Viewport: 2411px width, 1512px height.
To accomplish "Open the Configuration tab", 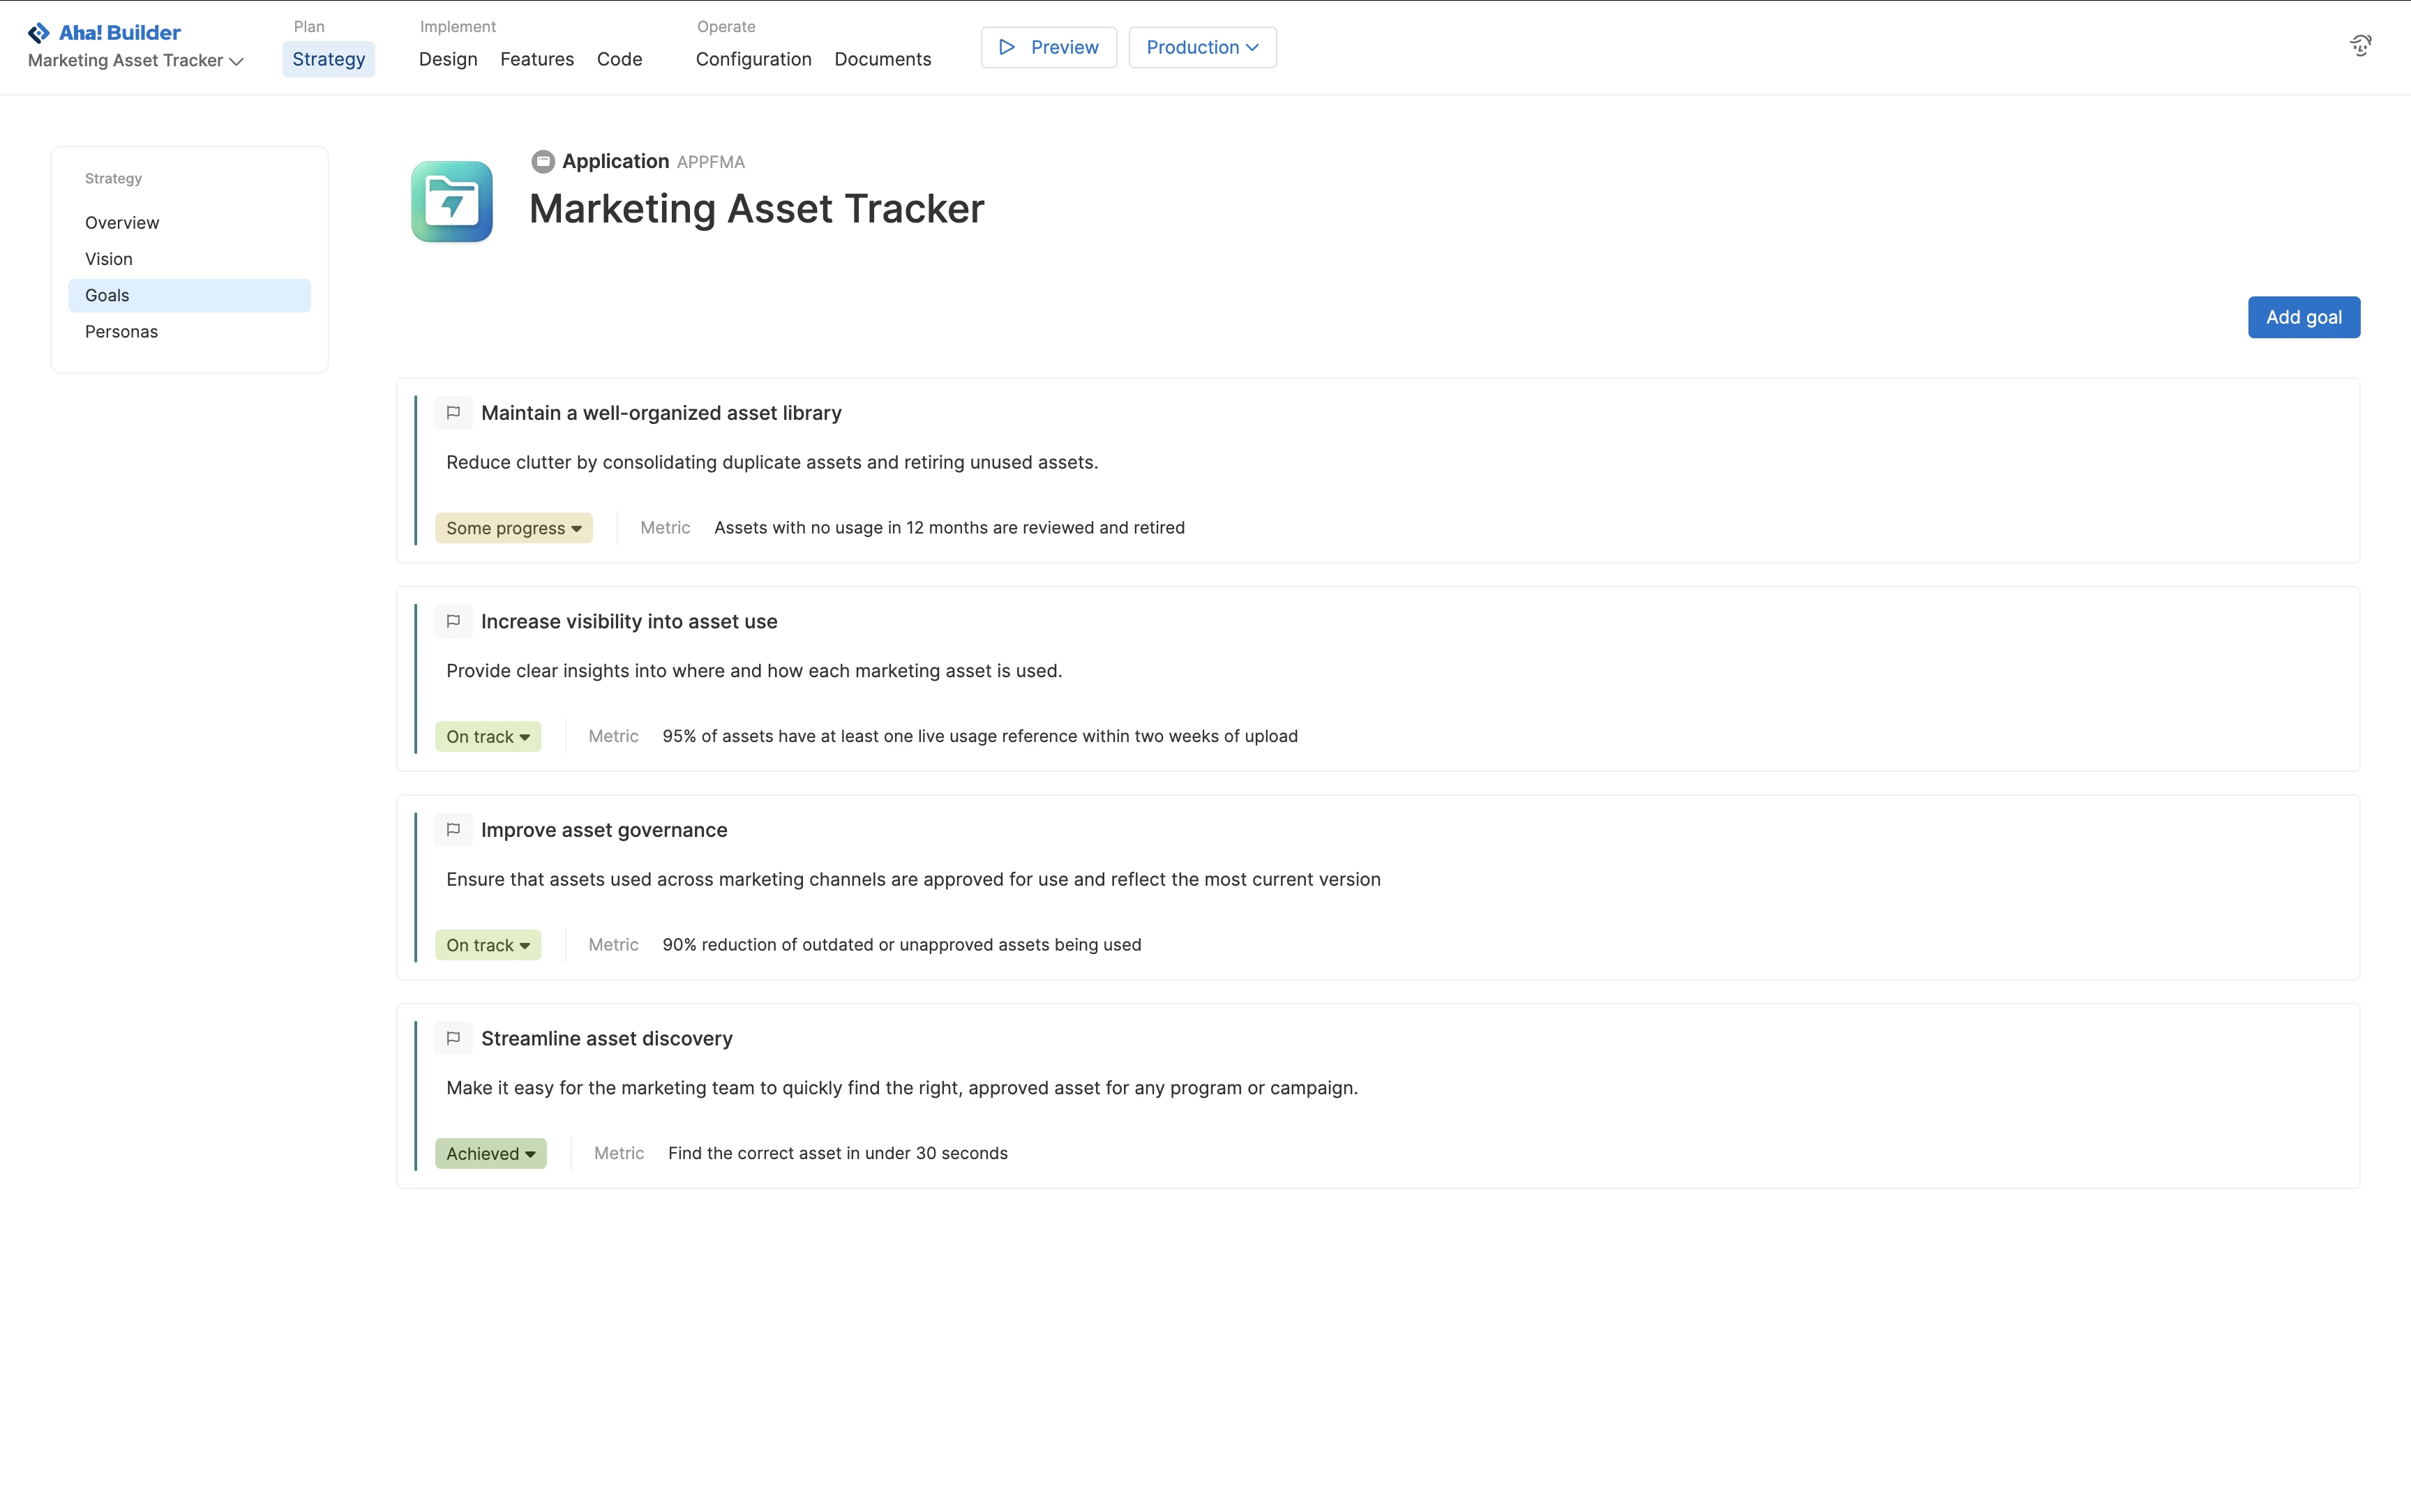I will [753, 59].
